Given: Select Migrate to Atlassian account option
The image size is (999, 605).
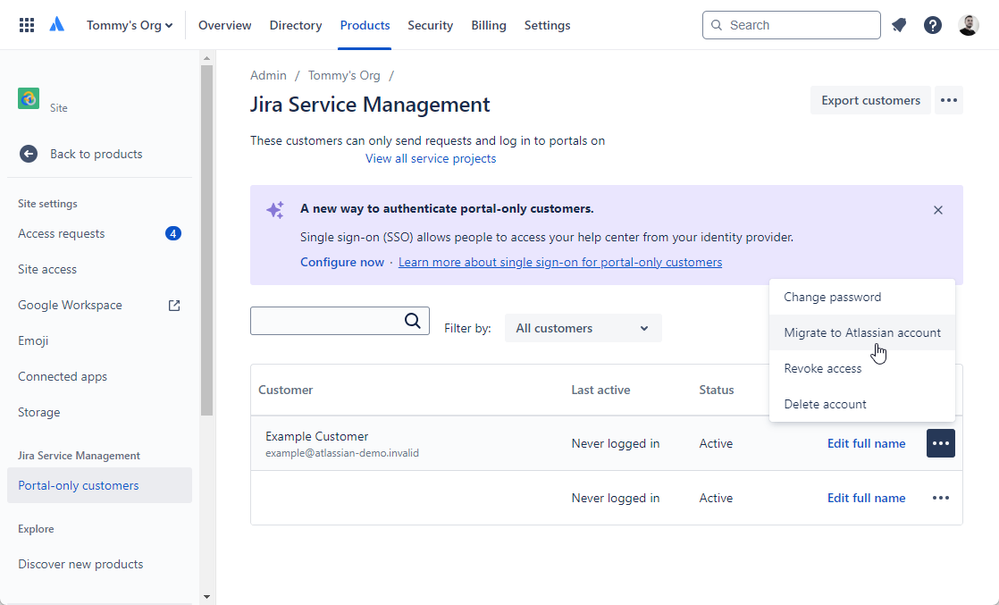Looking at the screenshot, I should 862,333.
